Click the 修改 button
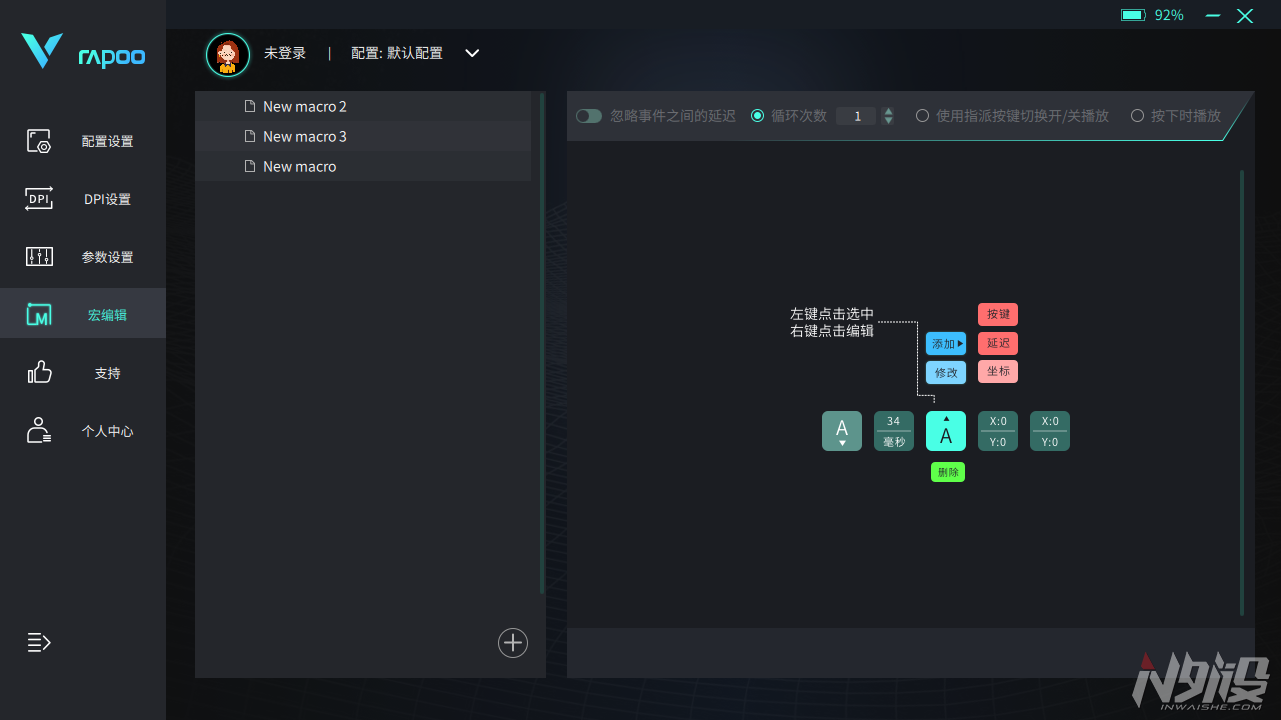This screenshot has width=1281, height=720. pyautogui.click(x=946, y=373)
